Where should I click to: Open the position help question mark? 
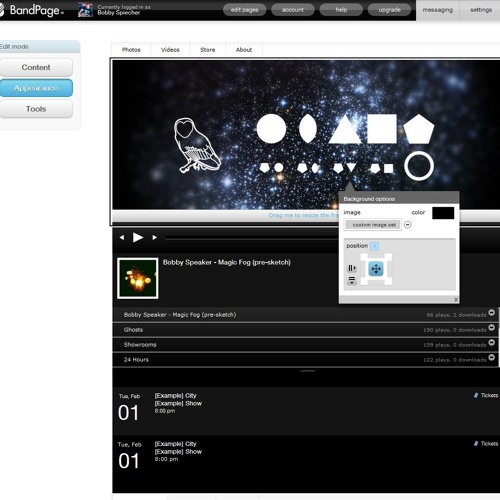374,246
